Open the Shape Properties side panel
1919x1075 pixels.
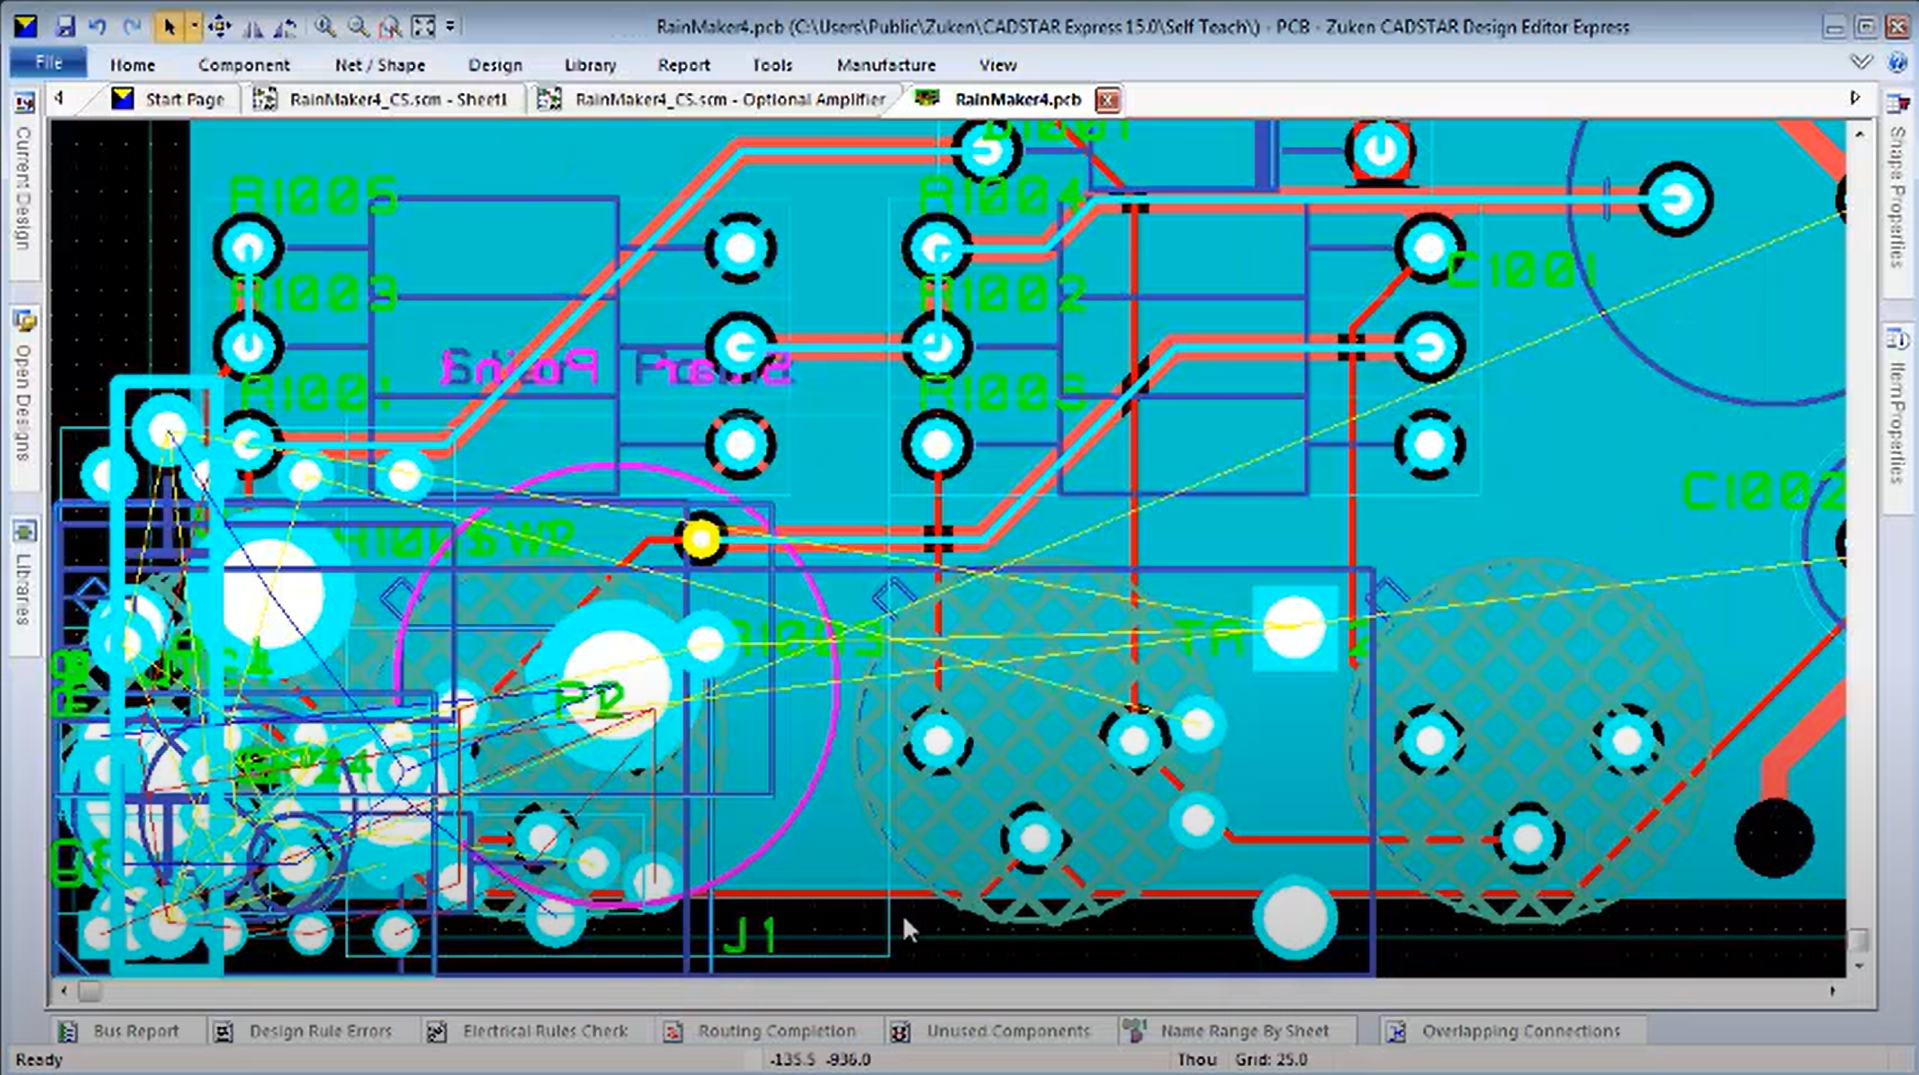tap(1897, 197)
